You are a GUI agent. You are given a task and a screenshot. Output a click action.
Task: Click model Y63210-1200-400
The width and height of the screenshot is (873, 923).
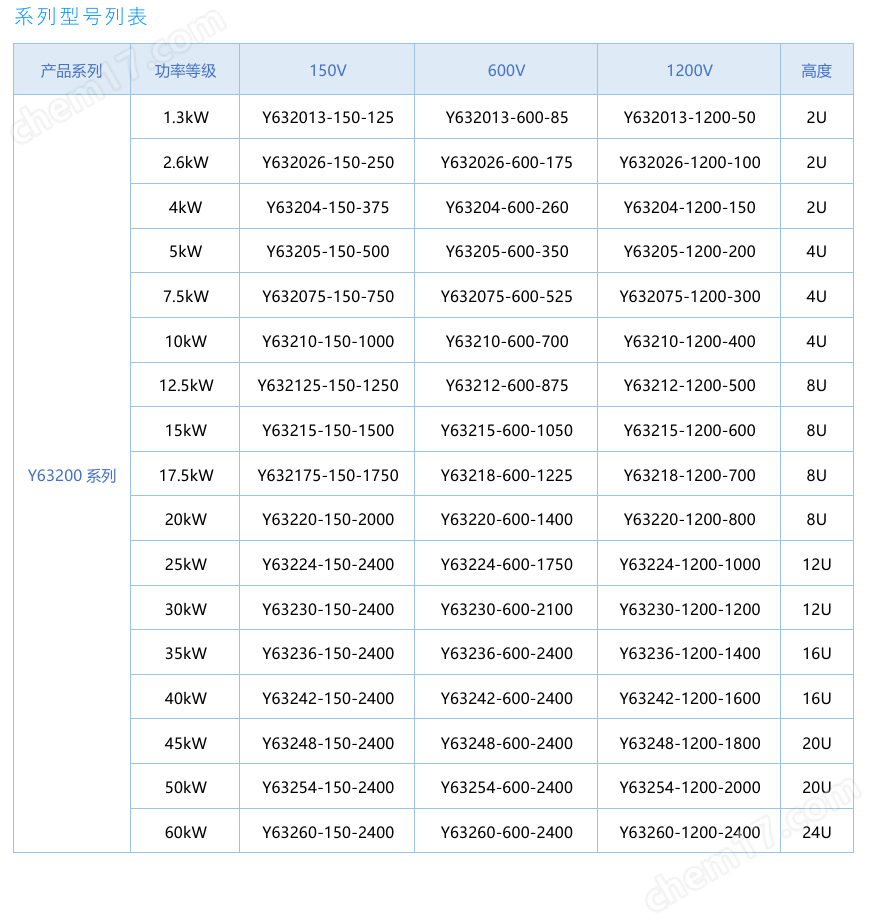tap(689, 341)
